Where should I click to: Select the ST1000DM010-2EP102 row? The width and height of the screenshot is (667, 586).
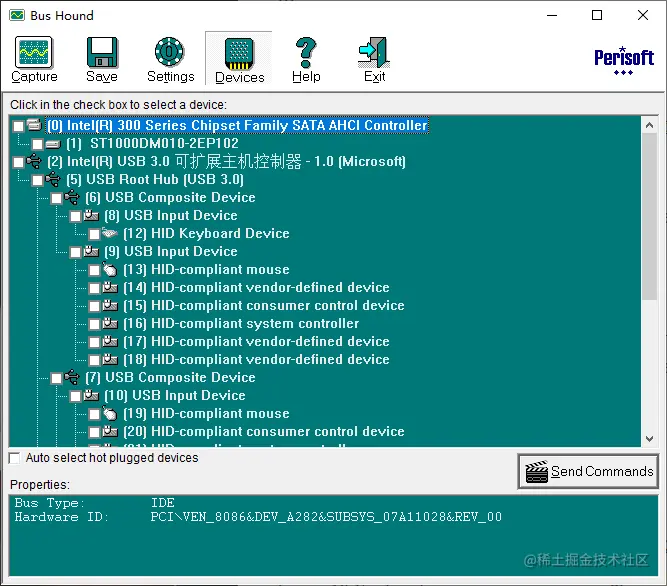click(152, 144)
